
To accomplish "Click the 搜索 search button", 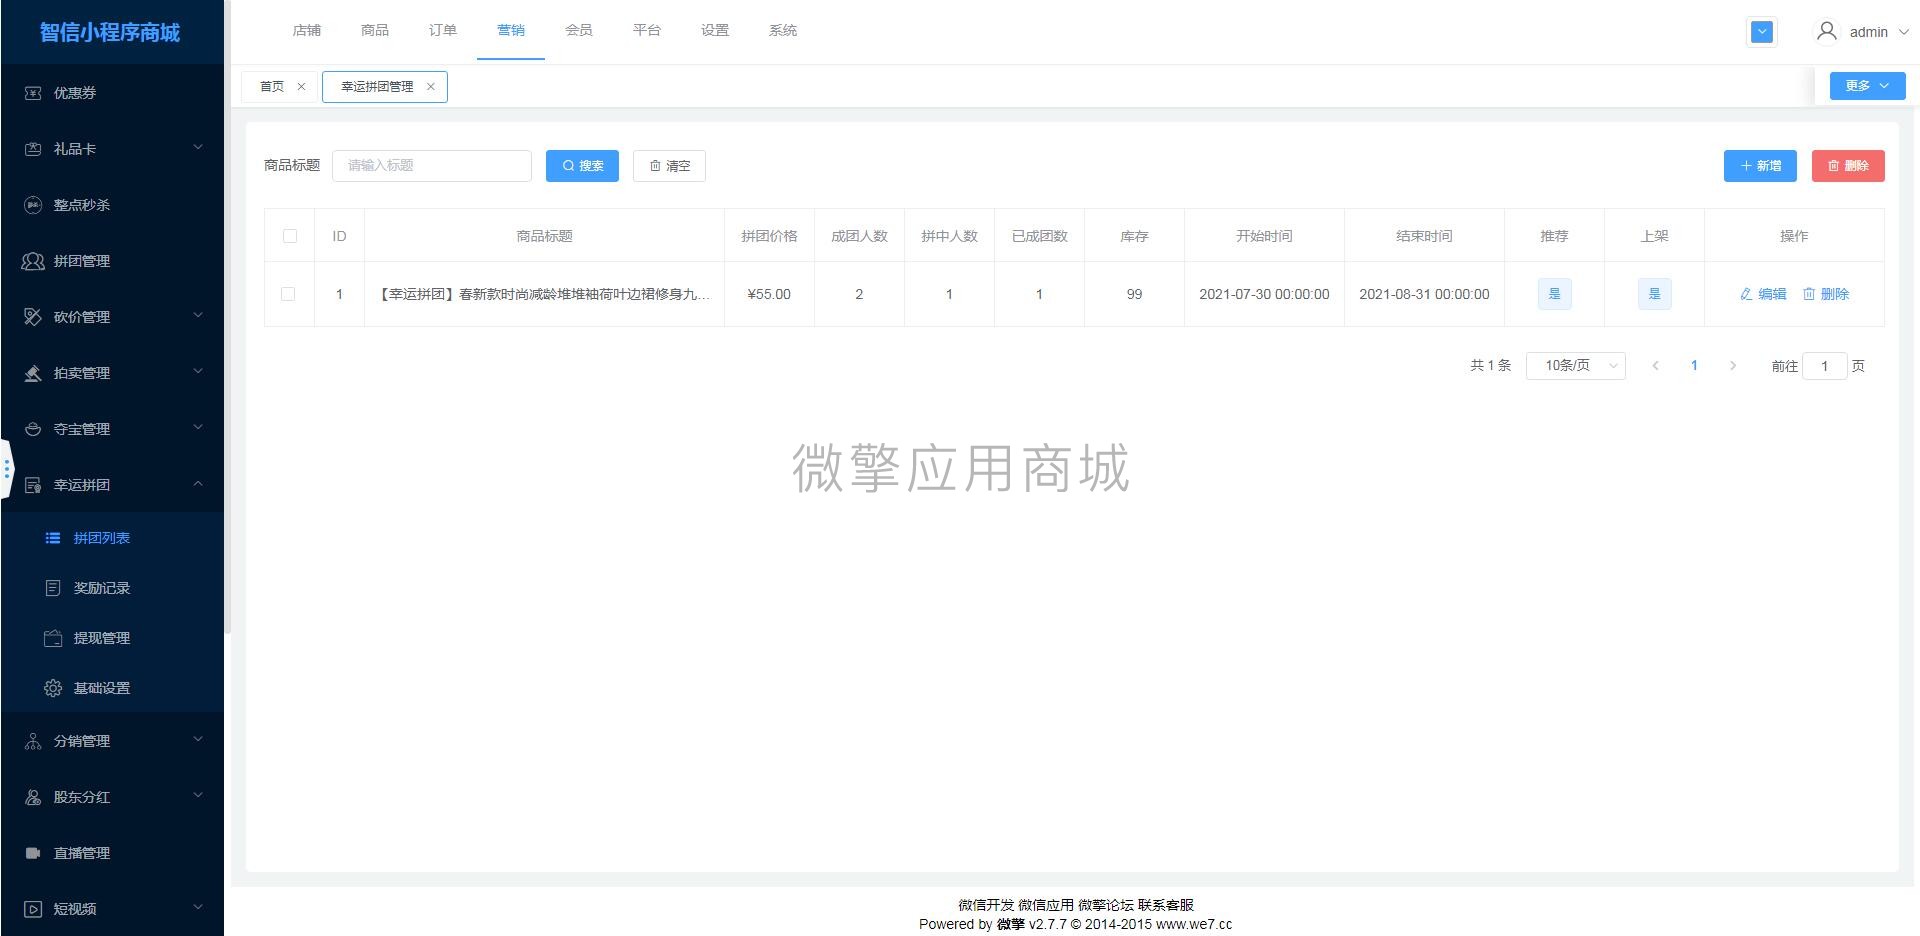I will (582, 166).
